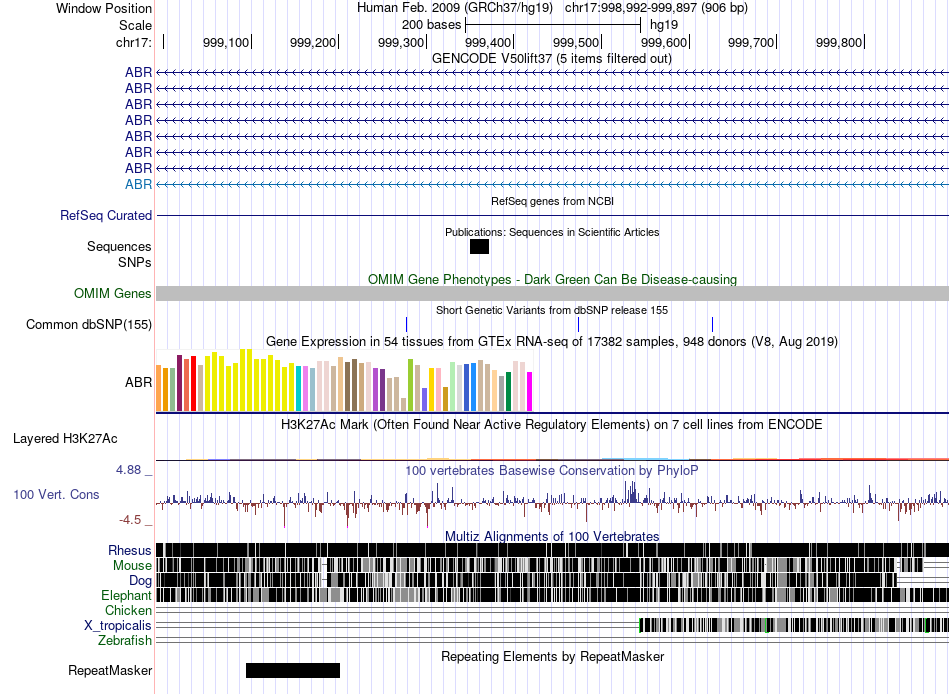
Task: Click the Dog species label
Action: [140, 581]
